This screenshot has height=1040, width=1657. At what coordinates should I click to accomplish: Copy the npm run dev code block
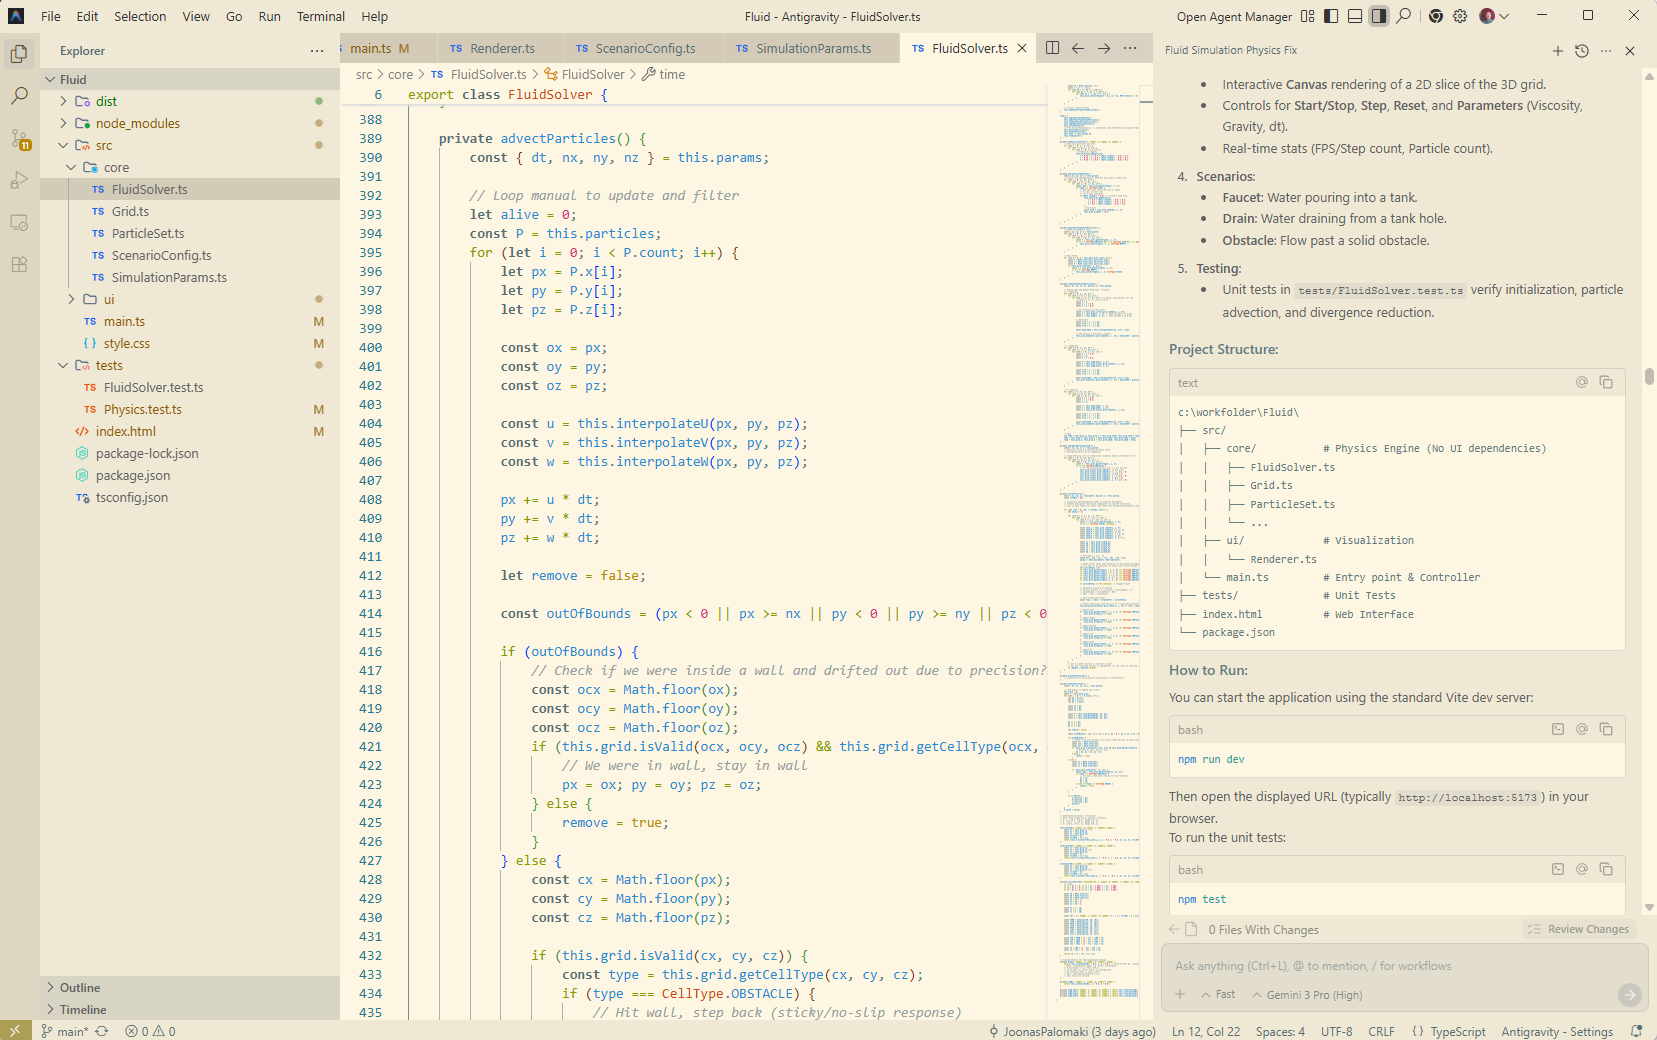pyautogui.click(x=1605, y=730)
